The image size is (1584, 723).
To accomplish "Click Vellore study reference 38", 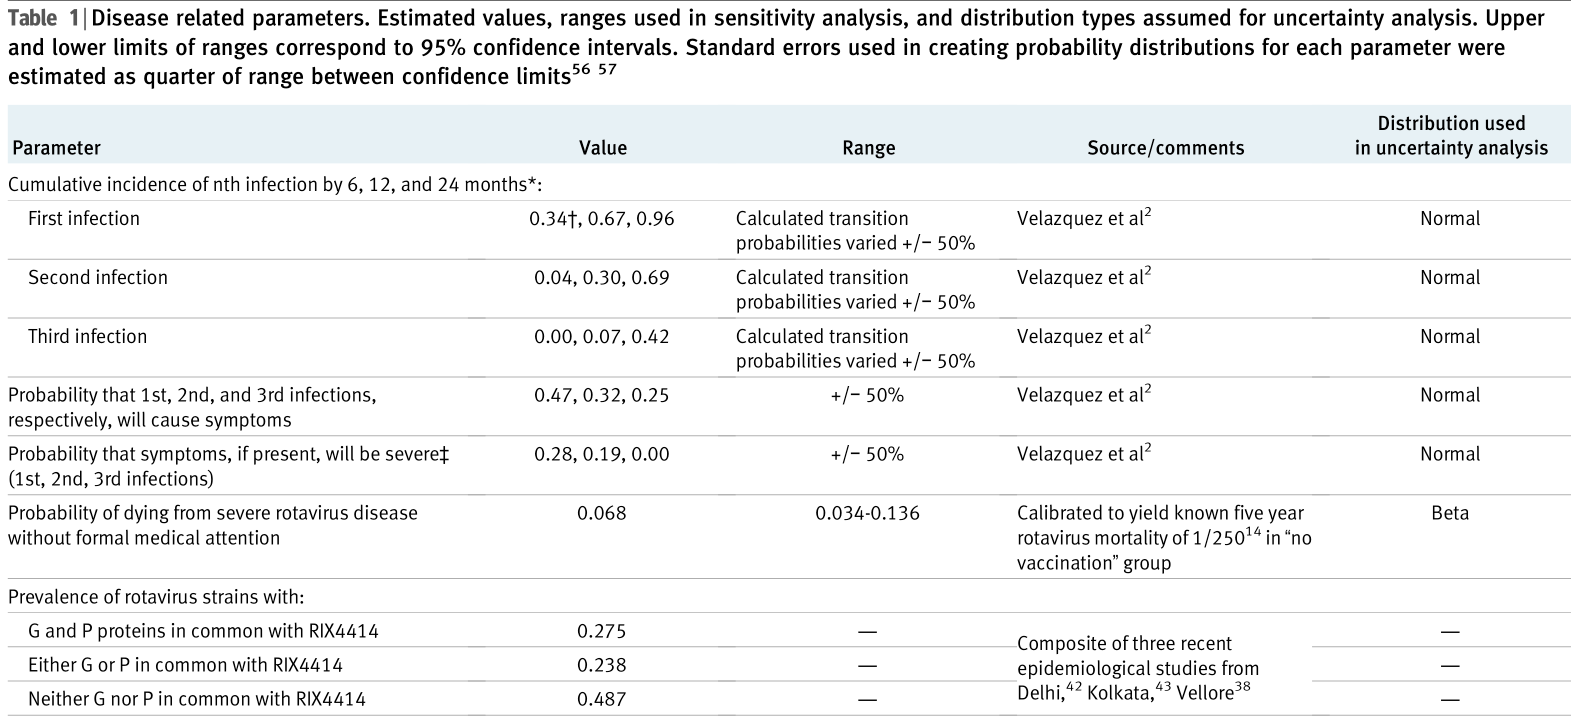I will click(x=1243, y=687).
